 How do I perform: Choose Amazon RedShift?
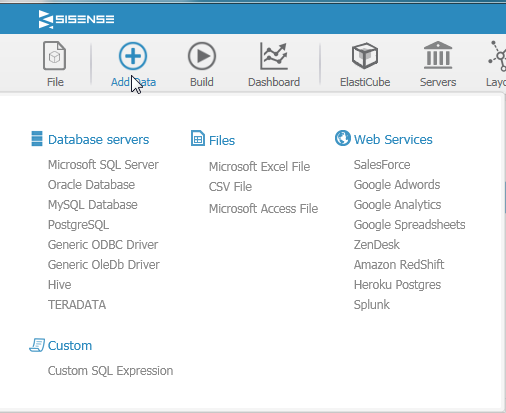pos(399,265)
